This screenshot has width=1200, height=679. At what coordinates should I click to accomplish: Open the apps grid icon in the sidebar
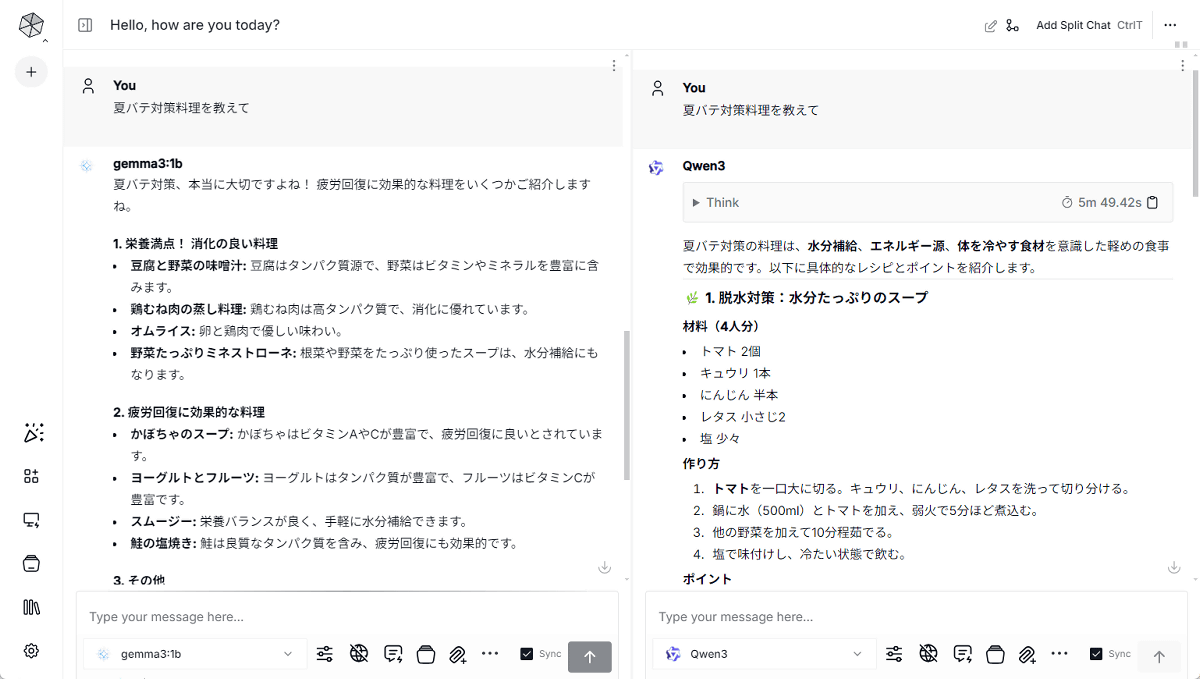31,477
